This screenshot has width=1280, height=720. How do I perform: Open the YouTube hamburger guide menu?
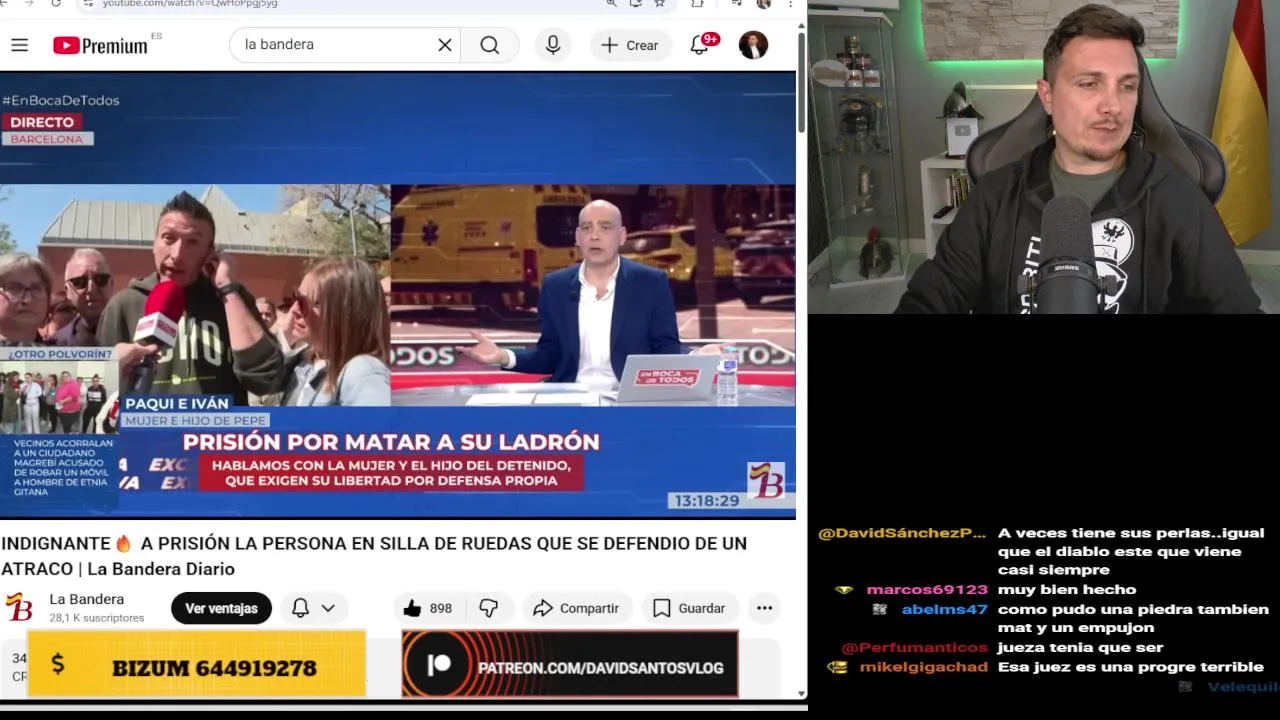[19, 45]
